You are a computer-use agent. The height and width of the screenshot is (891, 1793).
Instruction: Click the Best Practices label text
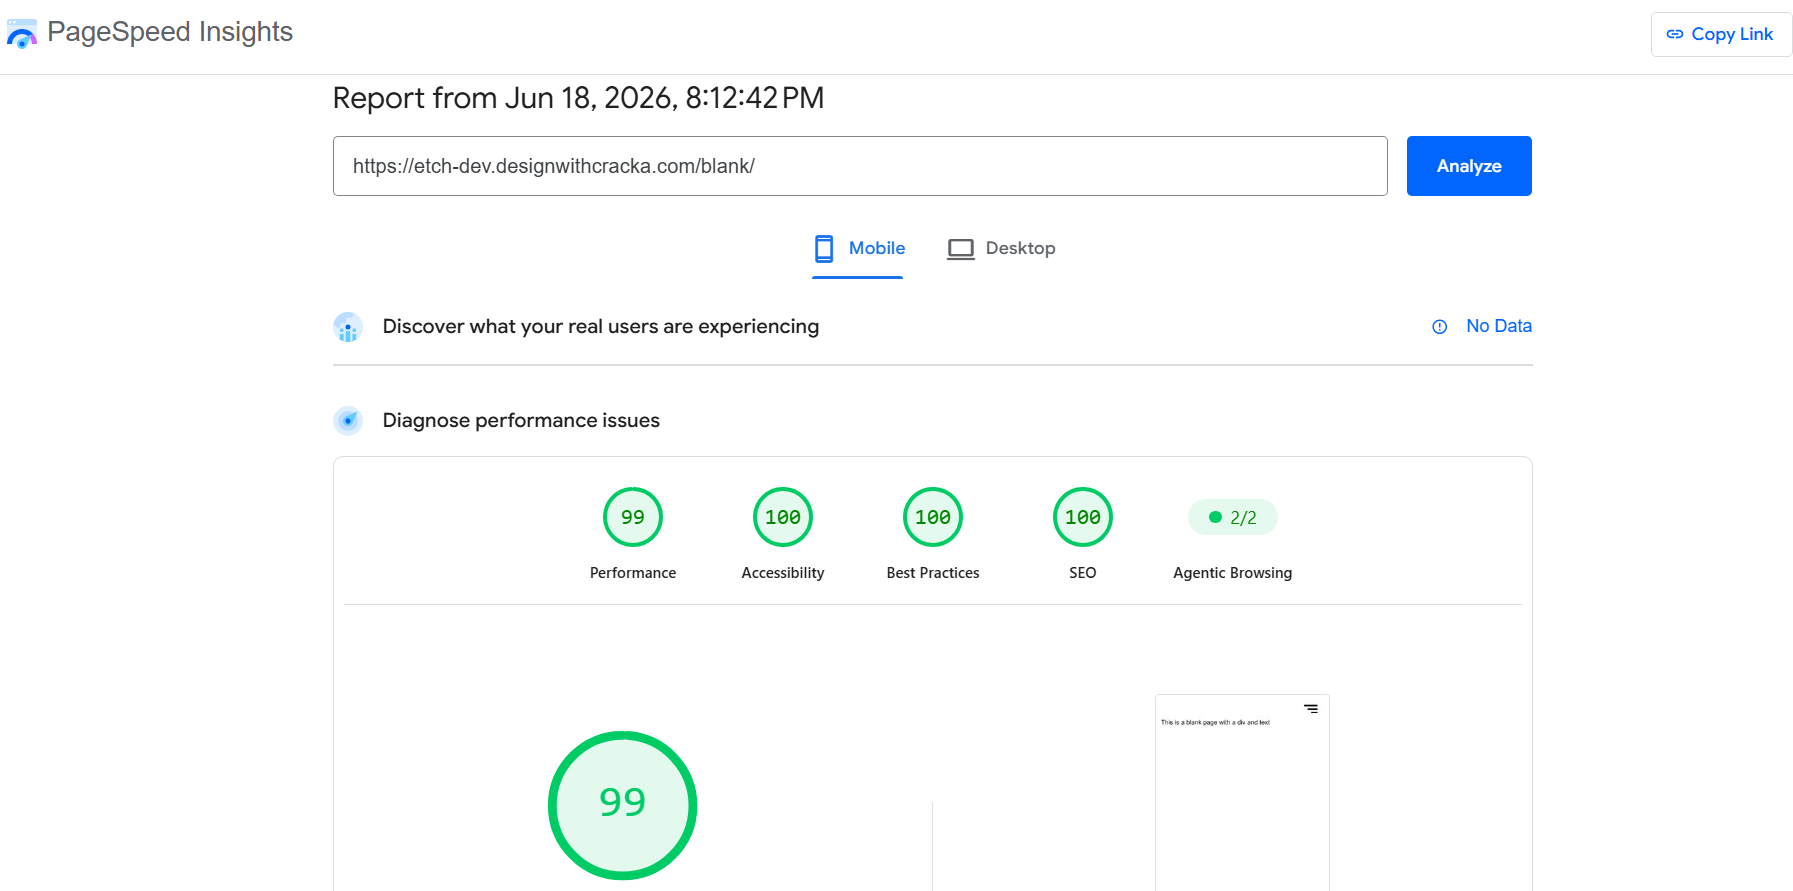click(933, 573)
